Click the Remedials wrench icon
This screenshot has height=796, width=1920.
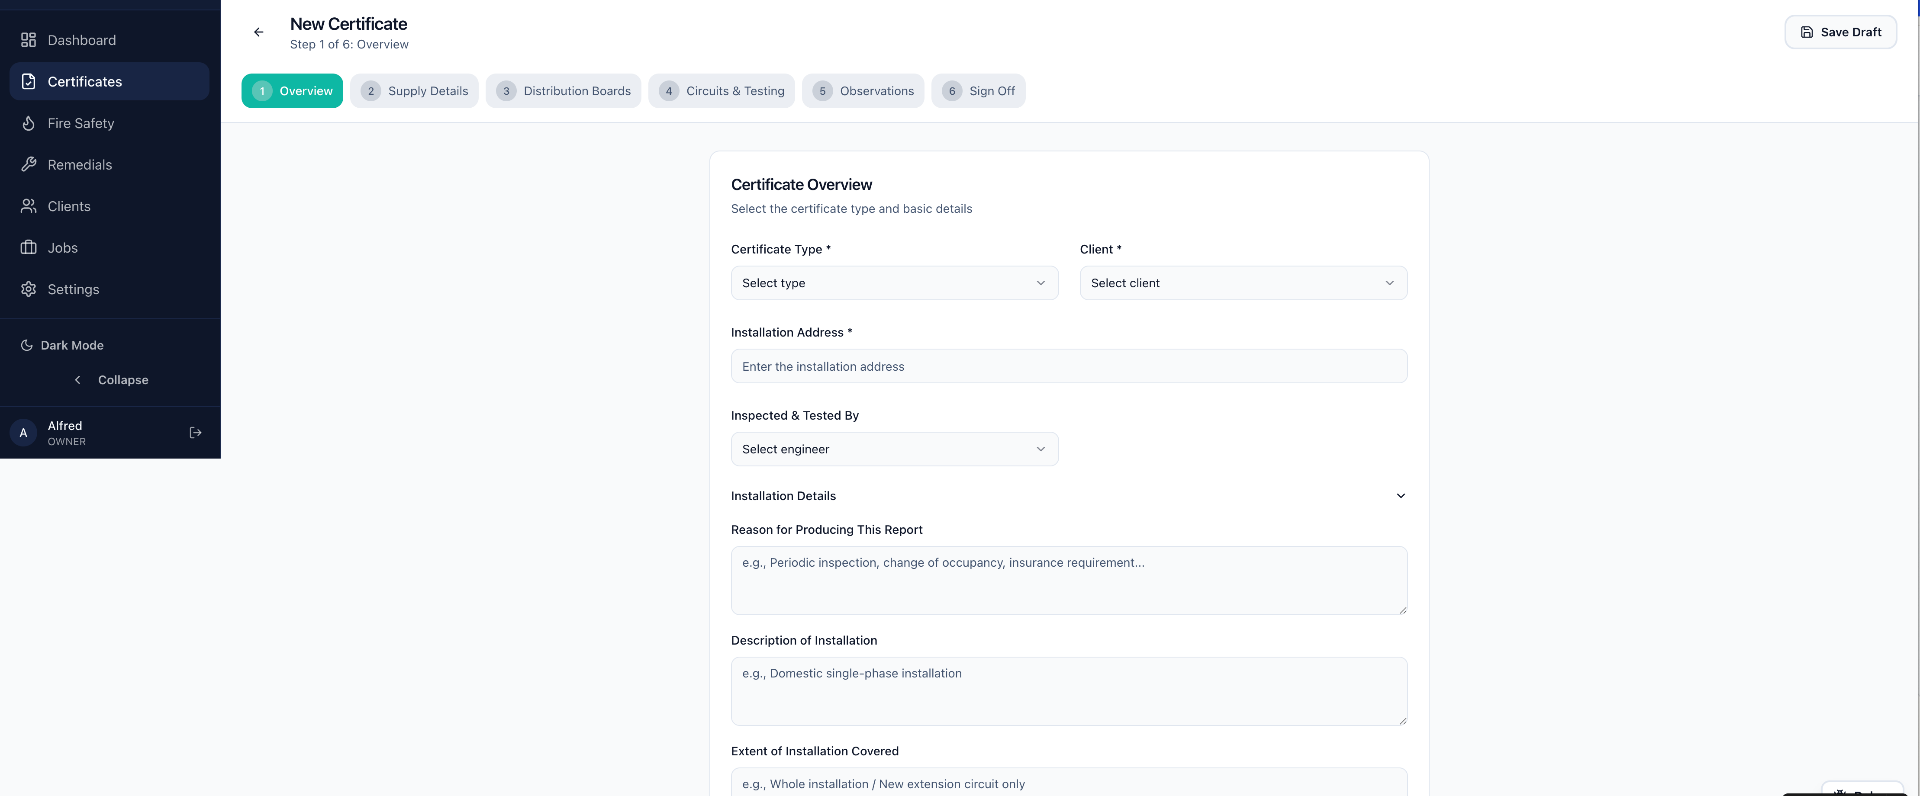point(28,164)
